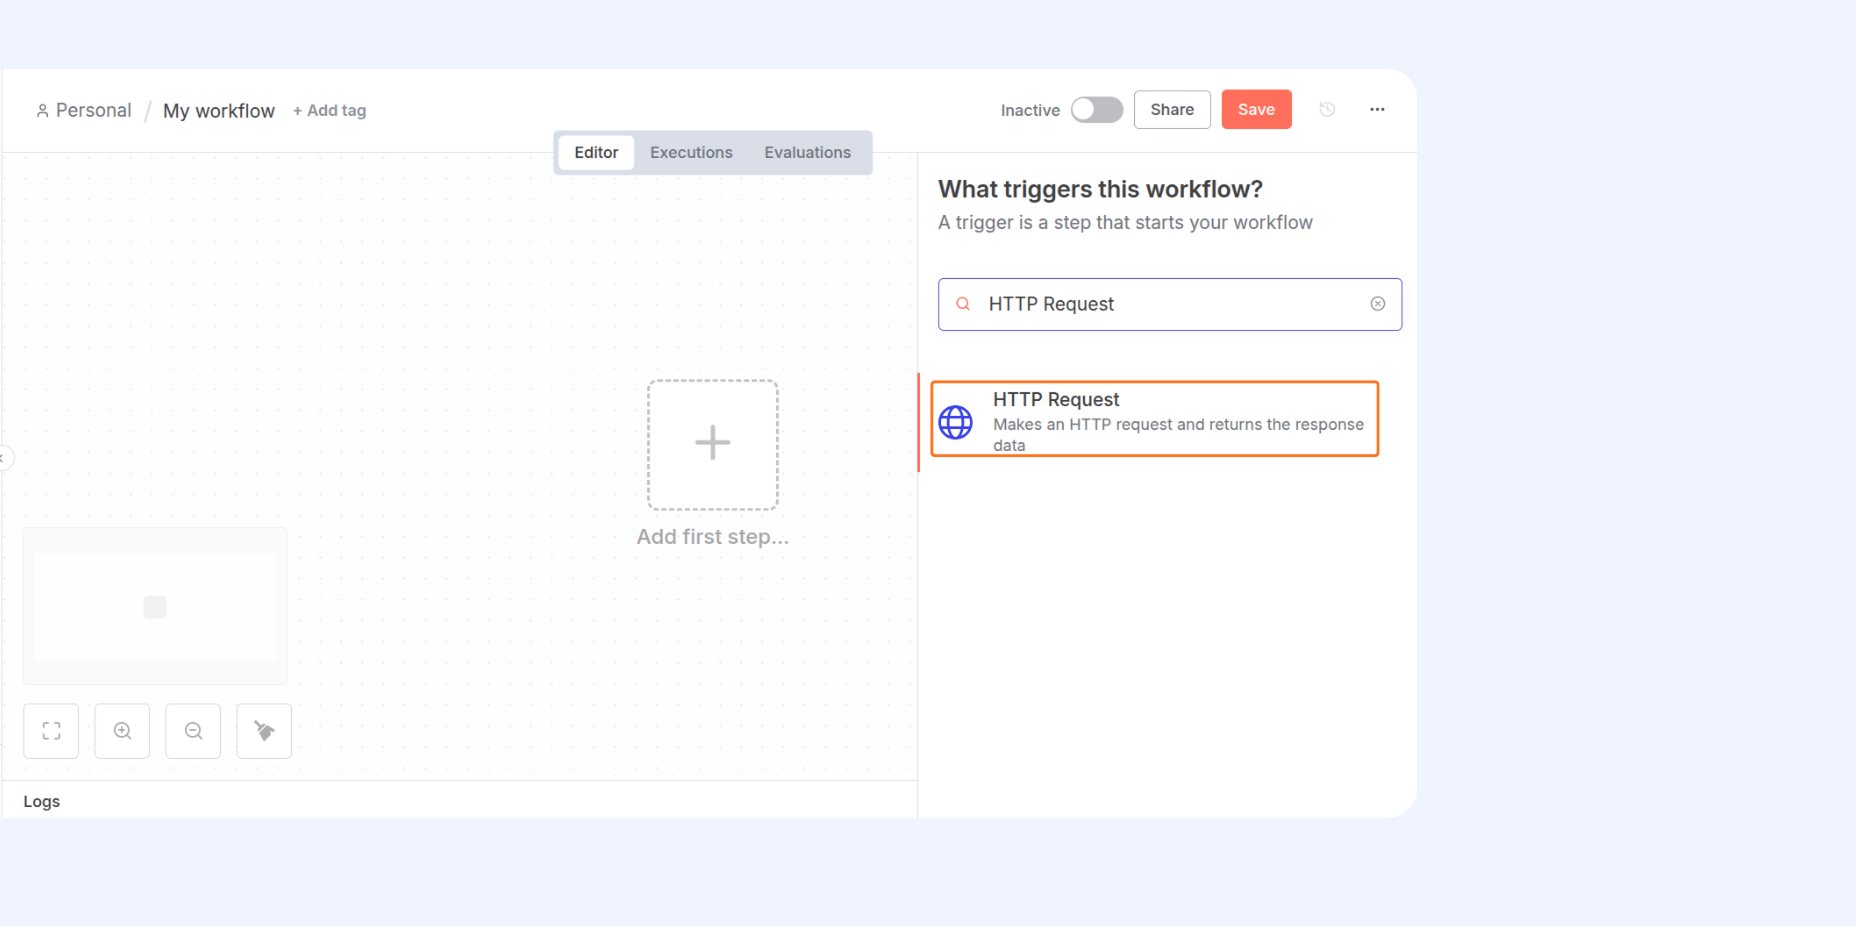
Task: Zoom out on the workflow canvas
Action: [x=193, y=731]
